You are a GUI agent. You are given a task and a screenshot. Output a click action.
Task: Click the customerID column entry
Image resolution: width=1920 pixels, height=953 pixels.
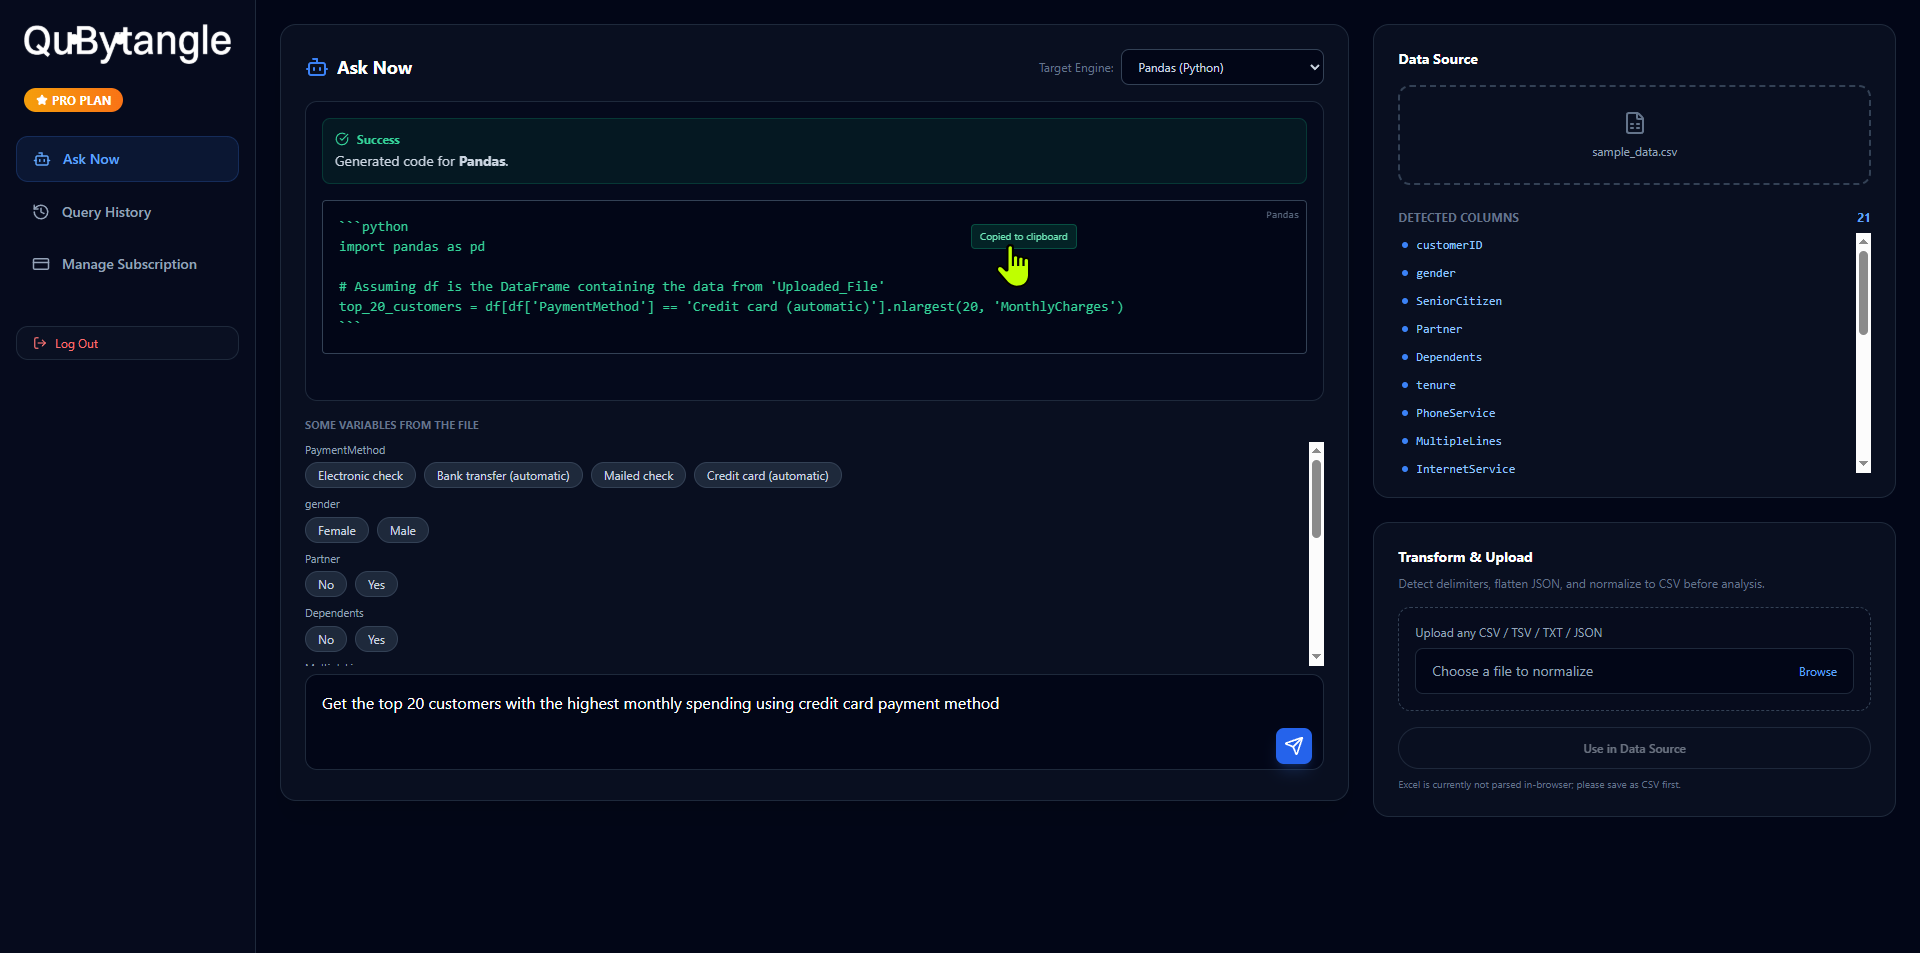click(1449, 245)
